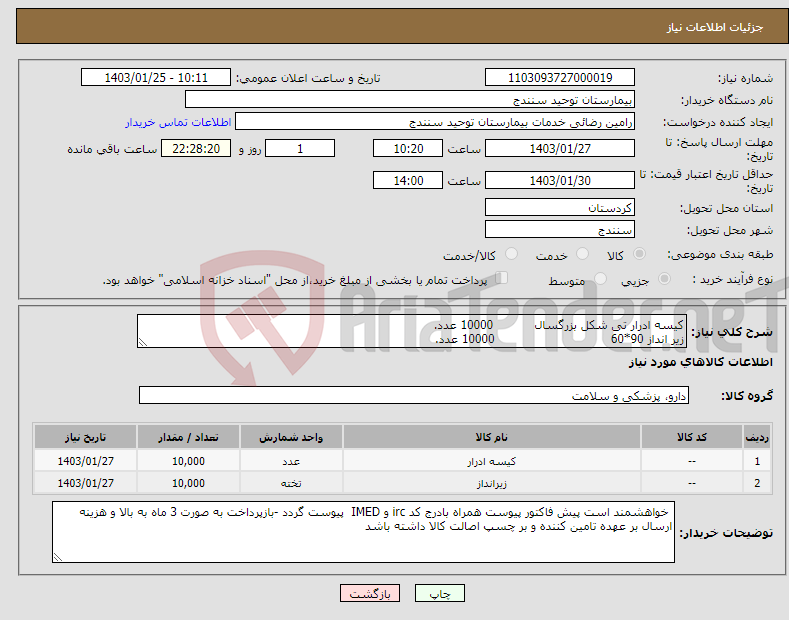Click the ردیف column header
789x620 pixels.
point(756,437)
